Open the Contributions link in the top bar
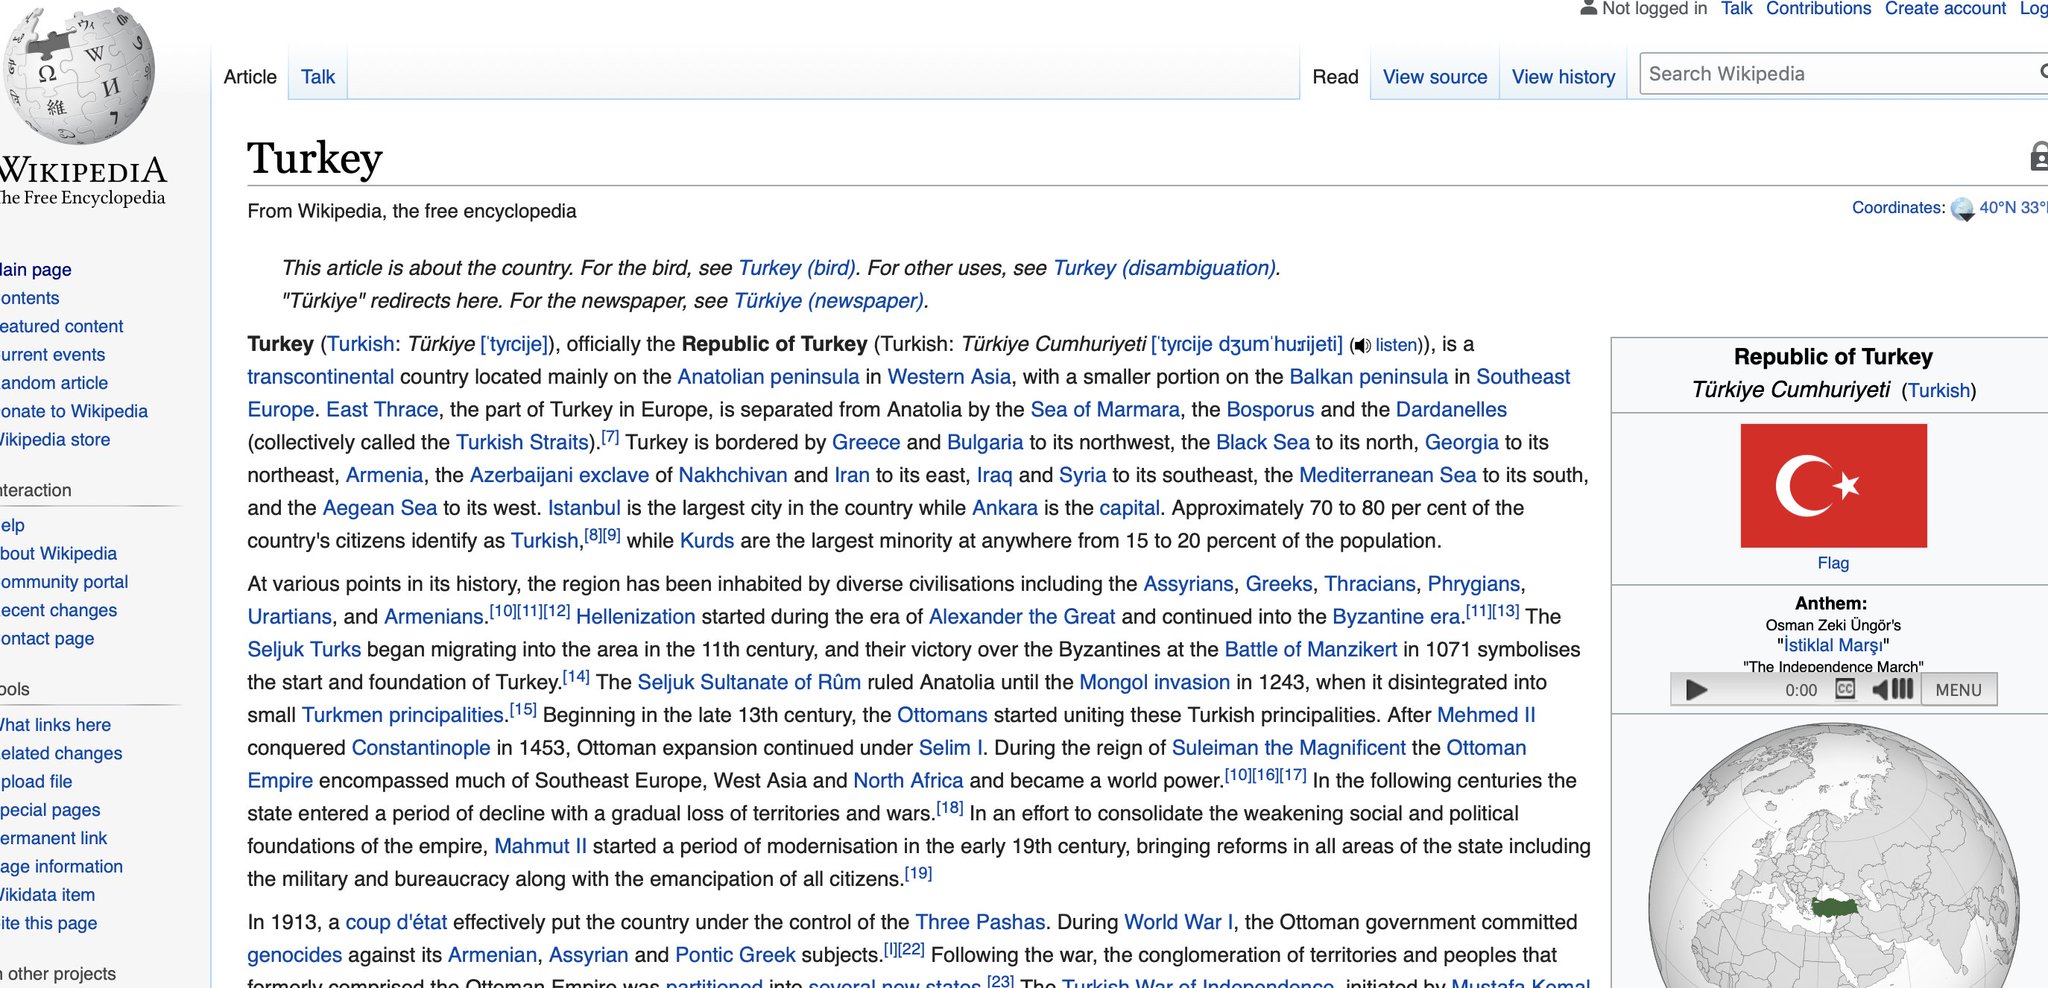The height and width of the screenshot is (988, 2048). [1818, 9]
